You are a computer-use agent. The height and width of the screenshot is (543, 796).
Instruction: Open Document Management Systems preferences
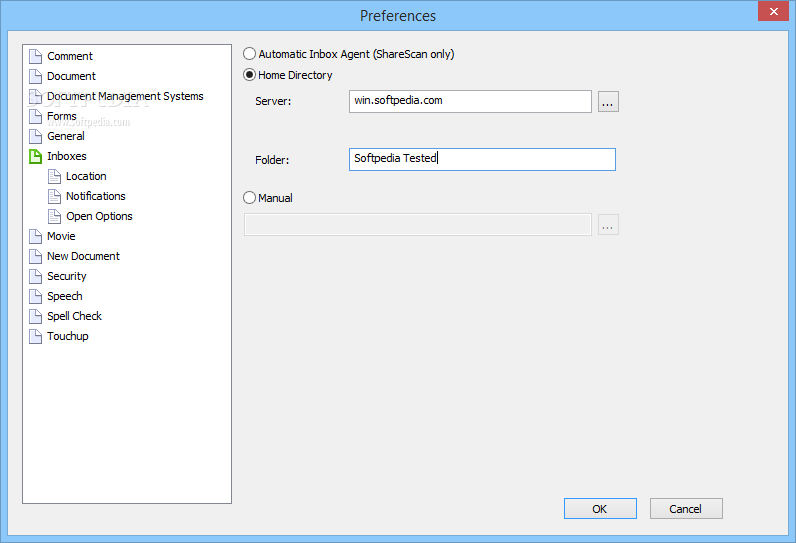click(125, 96)
